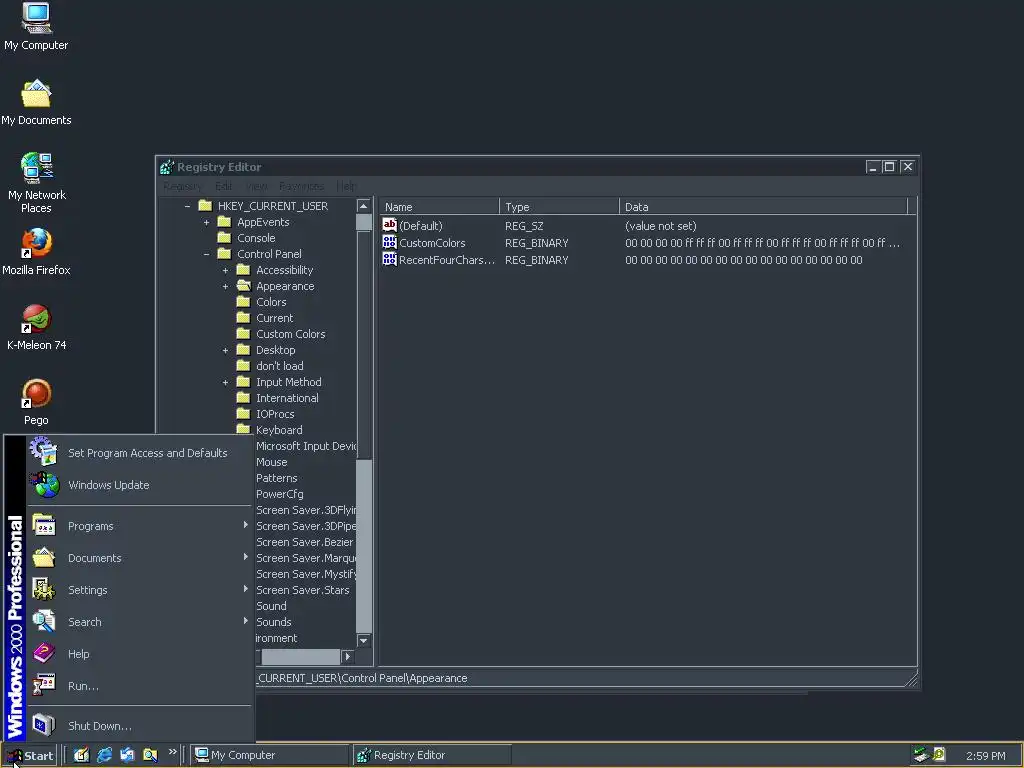This screenshot has height=768, width=1024.
Task: Click tree scrollbar down arrow
Action: [364, 640]
